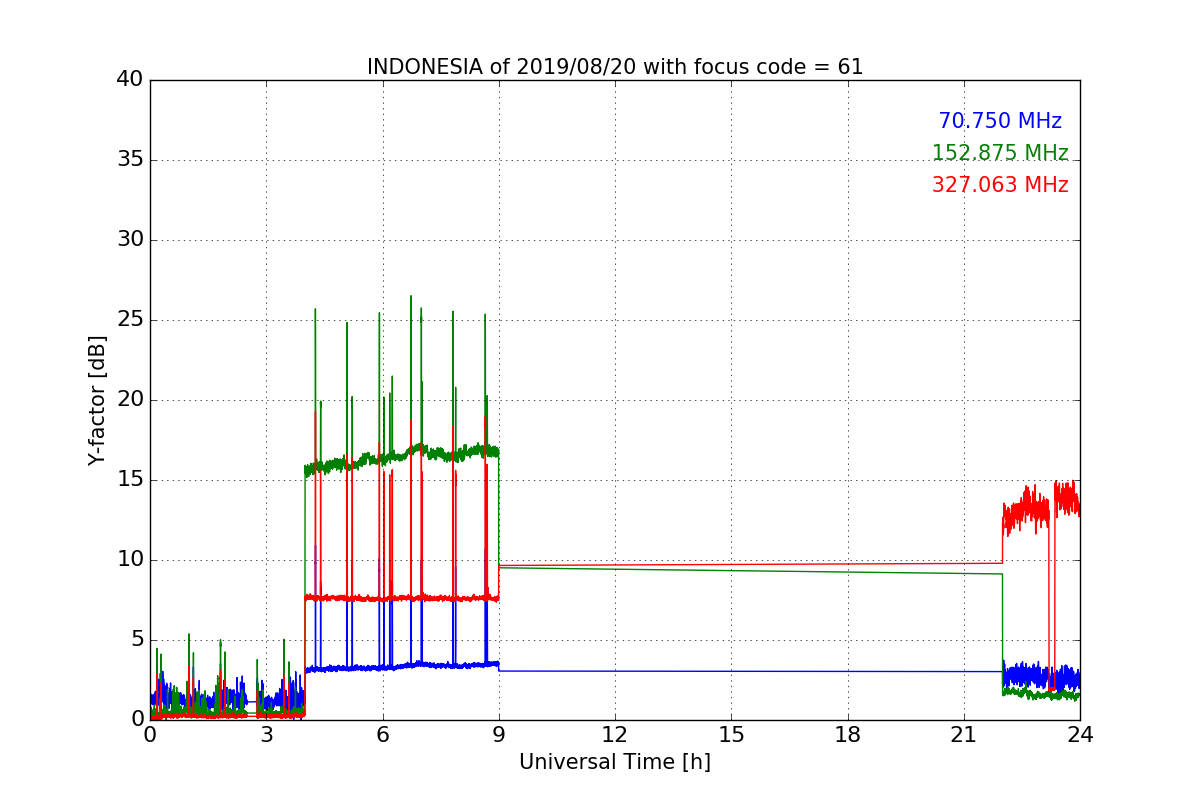Click y-axis tick label 35
The image size is (1200, 800).
click(x=130, y=160)
